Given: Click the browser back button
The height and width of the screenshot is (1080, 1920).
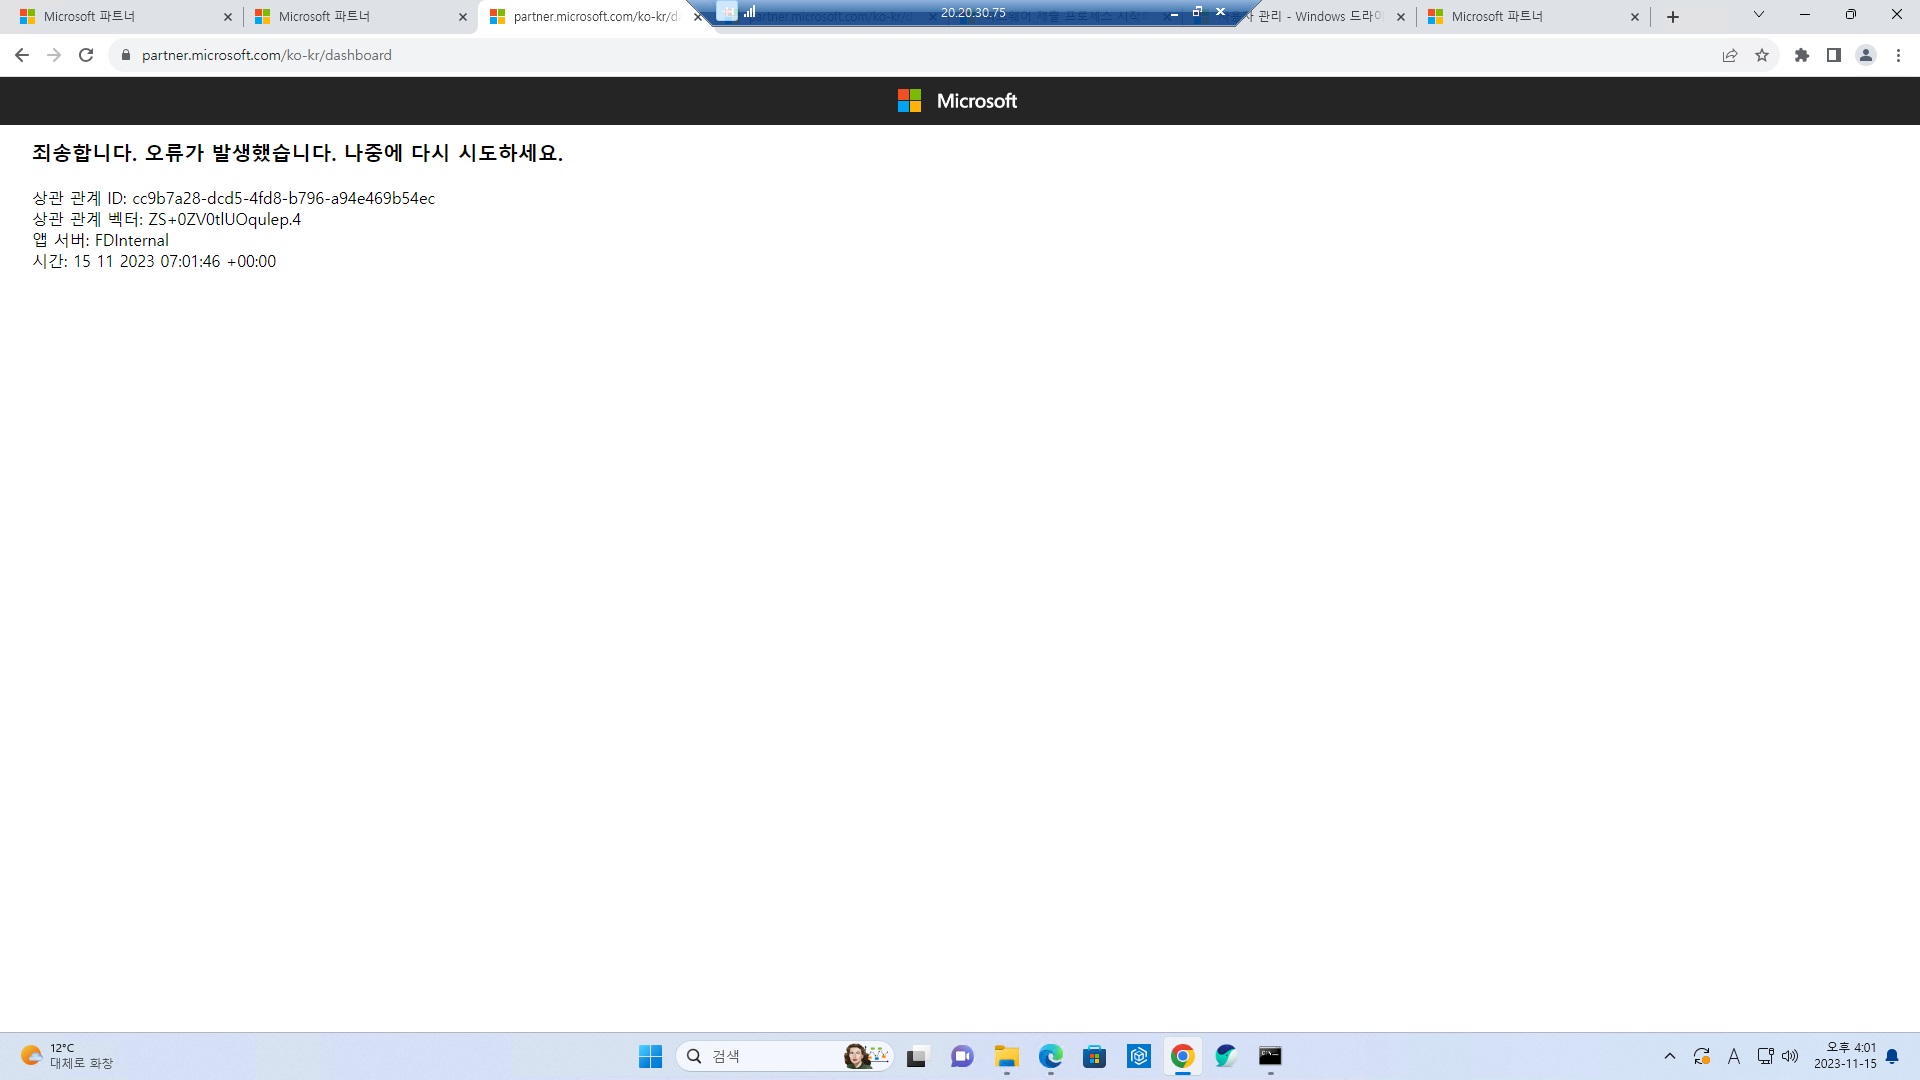Looking at the screenshot, I should 22,55.
